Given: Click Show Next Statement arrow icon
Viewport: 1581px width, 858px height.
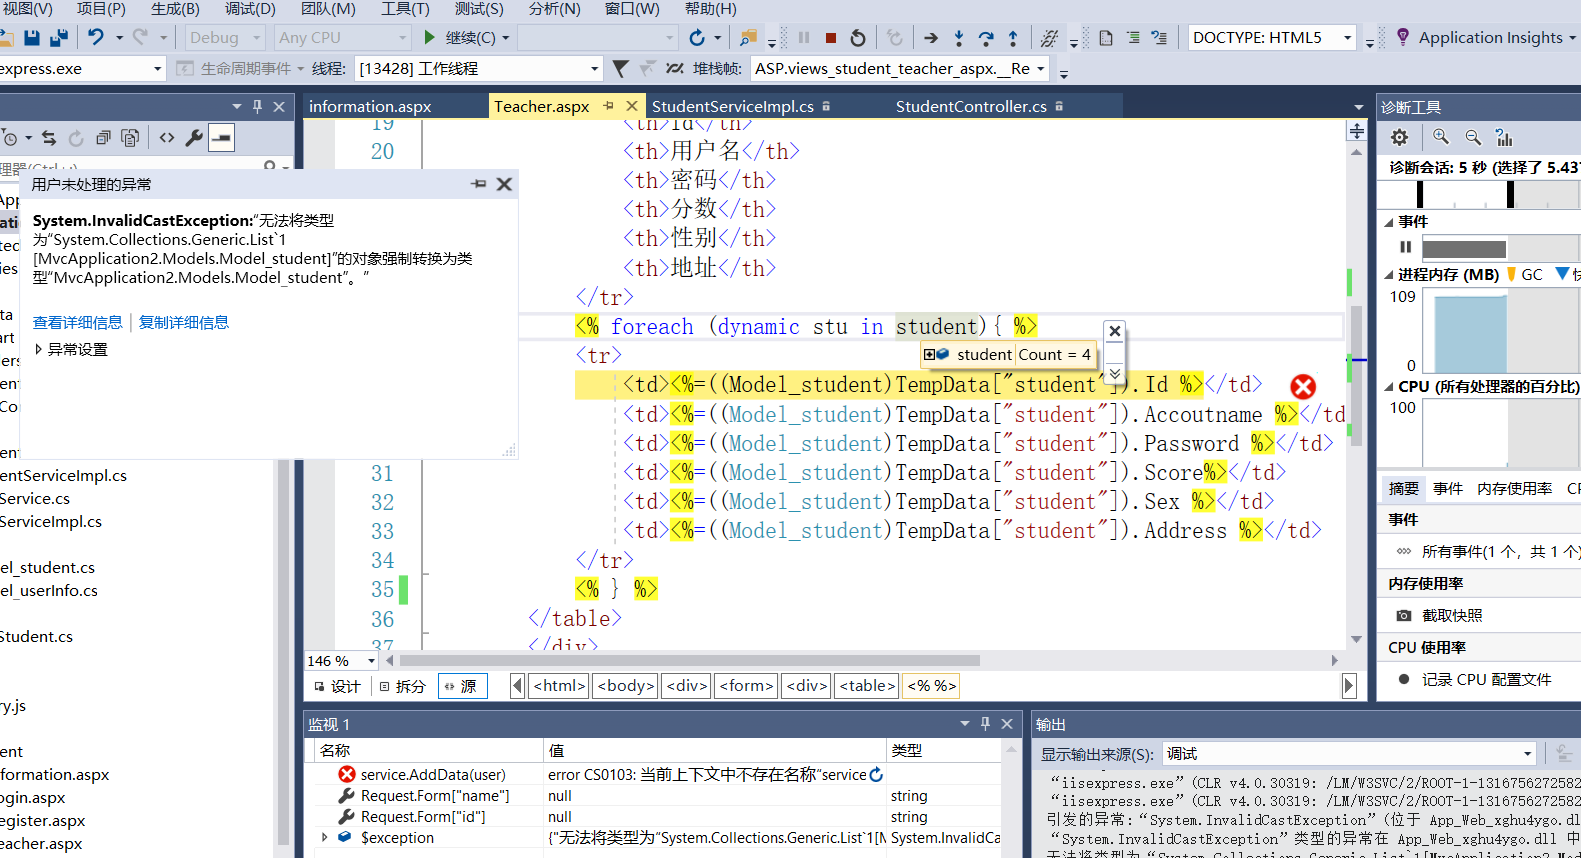Looking at the screenshot, I should pos(931,38).
